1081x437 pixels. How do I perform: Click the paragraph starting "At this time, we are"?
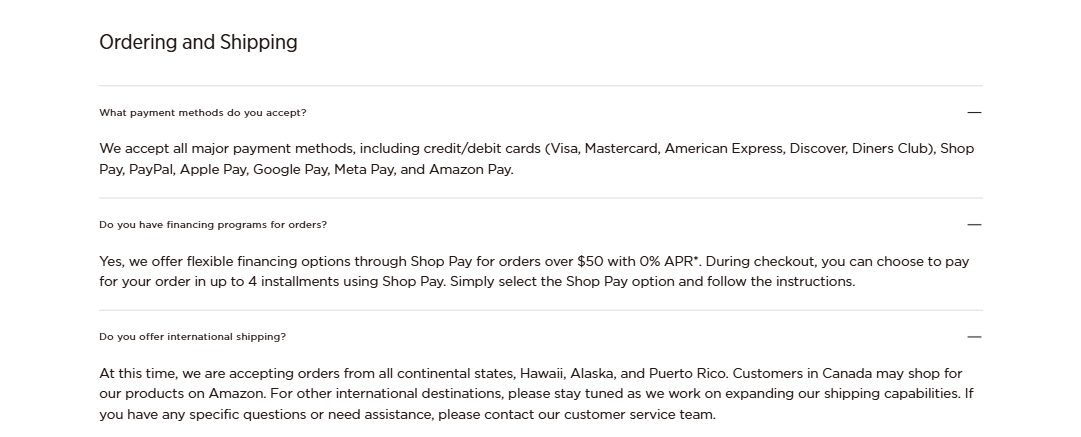tap(536, 393)
